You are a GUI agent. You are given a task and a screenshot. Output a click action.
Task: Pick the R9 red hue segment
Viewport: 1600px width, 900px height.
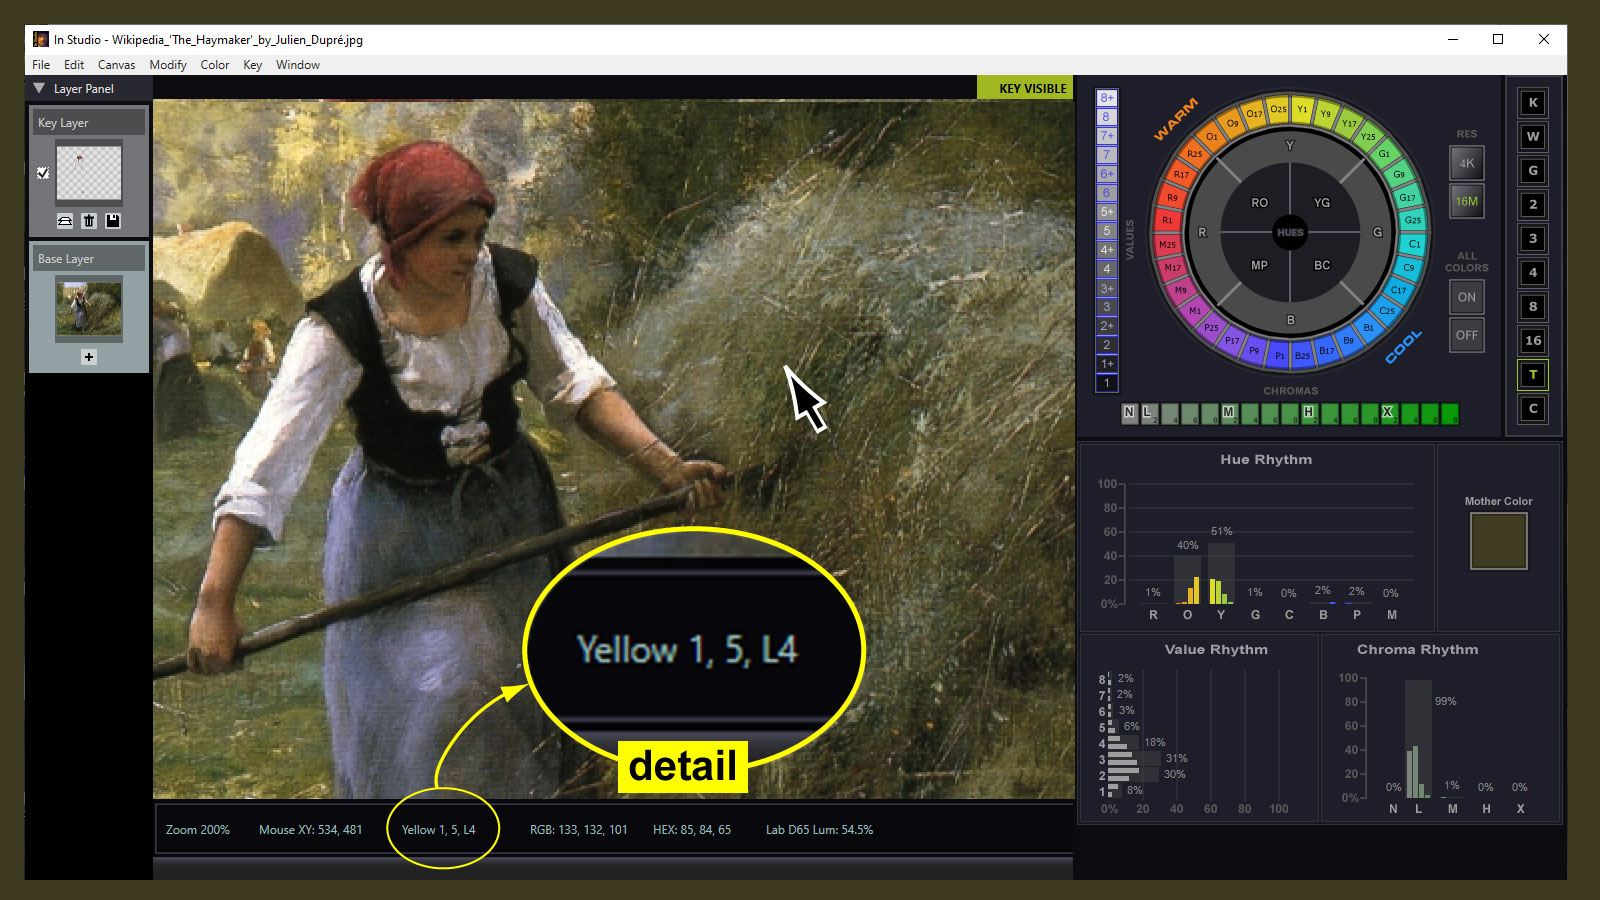pyautogui.click(x=1172, y=197)
